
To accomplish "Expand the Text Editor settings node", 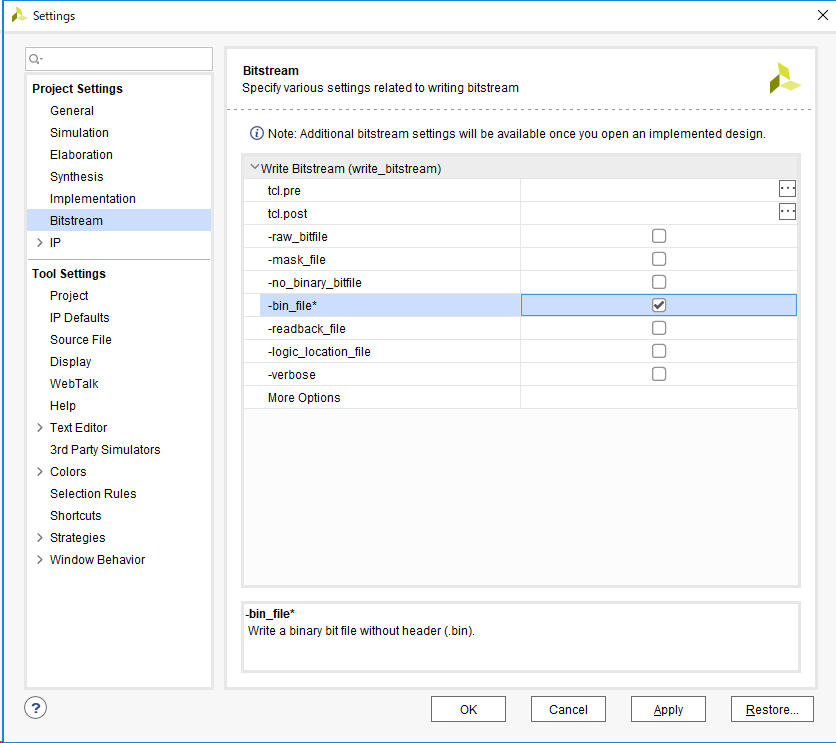I will point(39,428).
